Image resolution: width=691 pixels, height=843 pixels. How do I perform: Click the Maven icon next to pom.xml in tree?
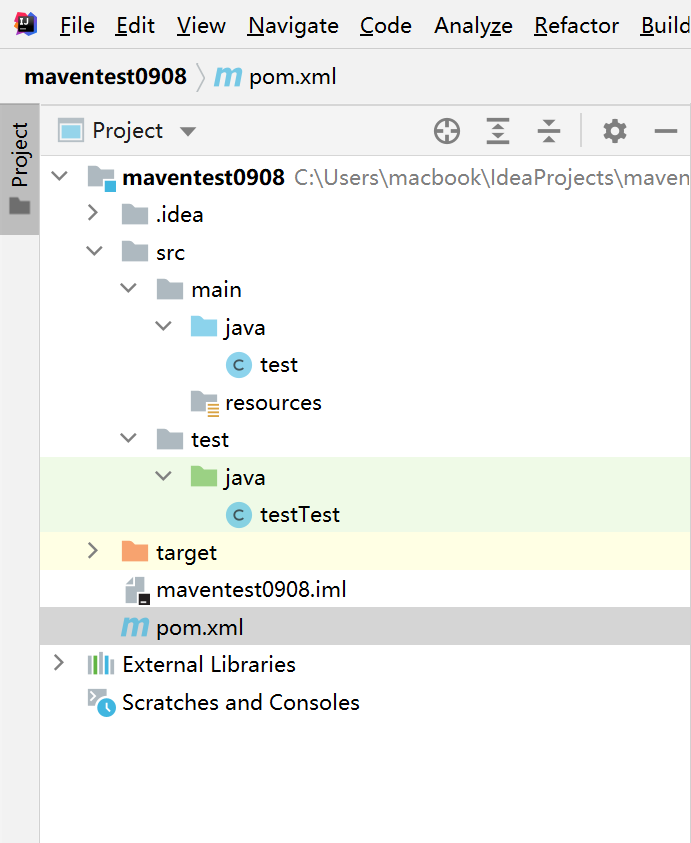[135, 627]
